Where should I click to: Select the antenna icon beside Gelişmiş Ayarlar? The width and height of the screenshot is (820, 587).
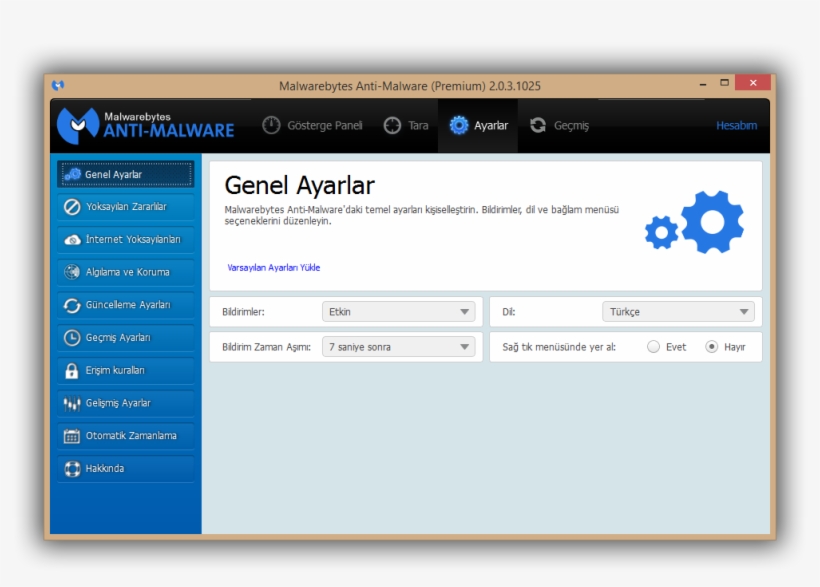coord(71,402)
